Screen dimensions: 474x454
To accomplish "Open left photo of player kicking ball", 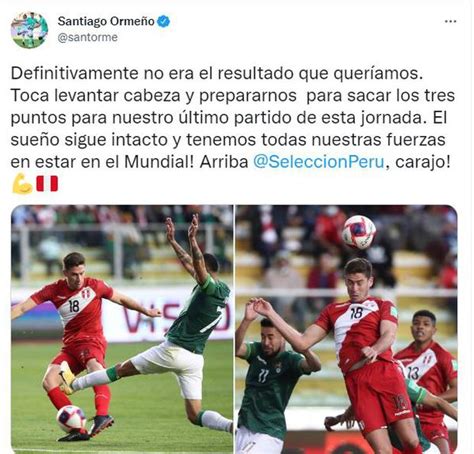I will (122, 329).
